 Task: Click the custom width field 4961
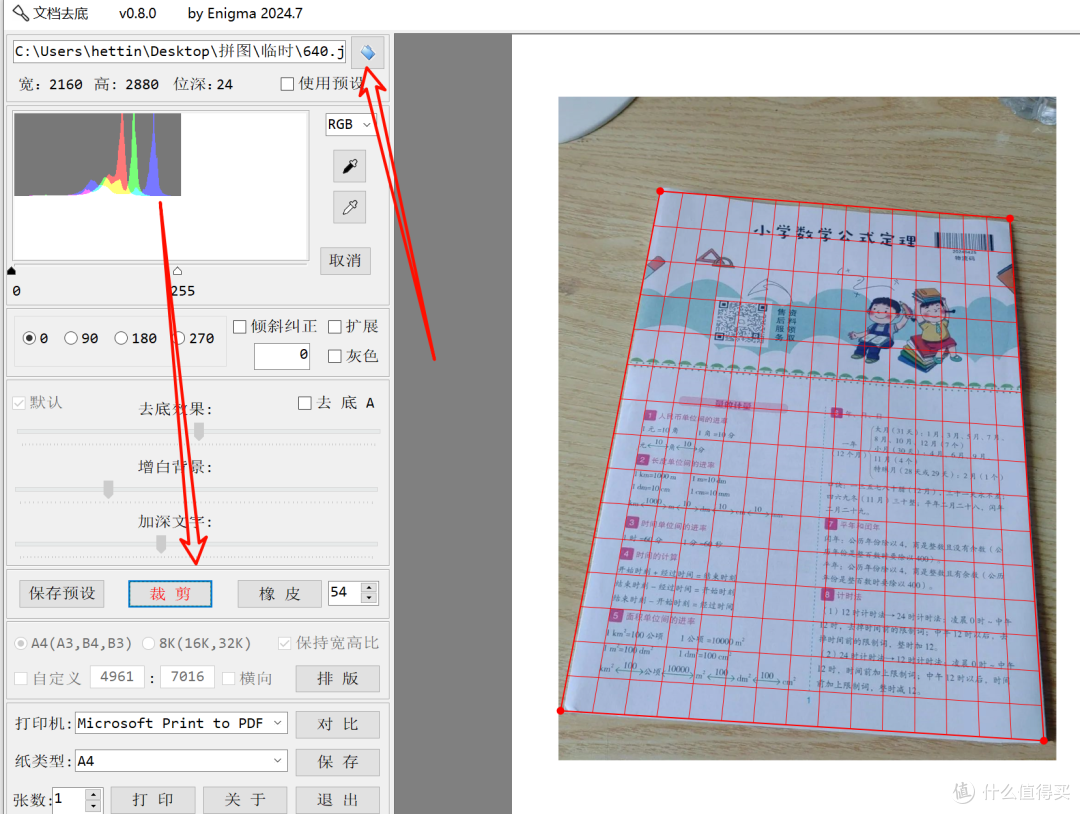coord(117,677)
